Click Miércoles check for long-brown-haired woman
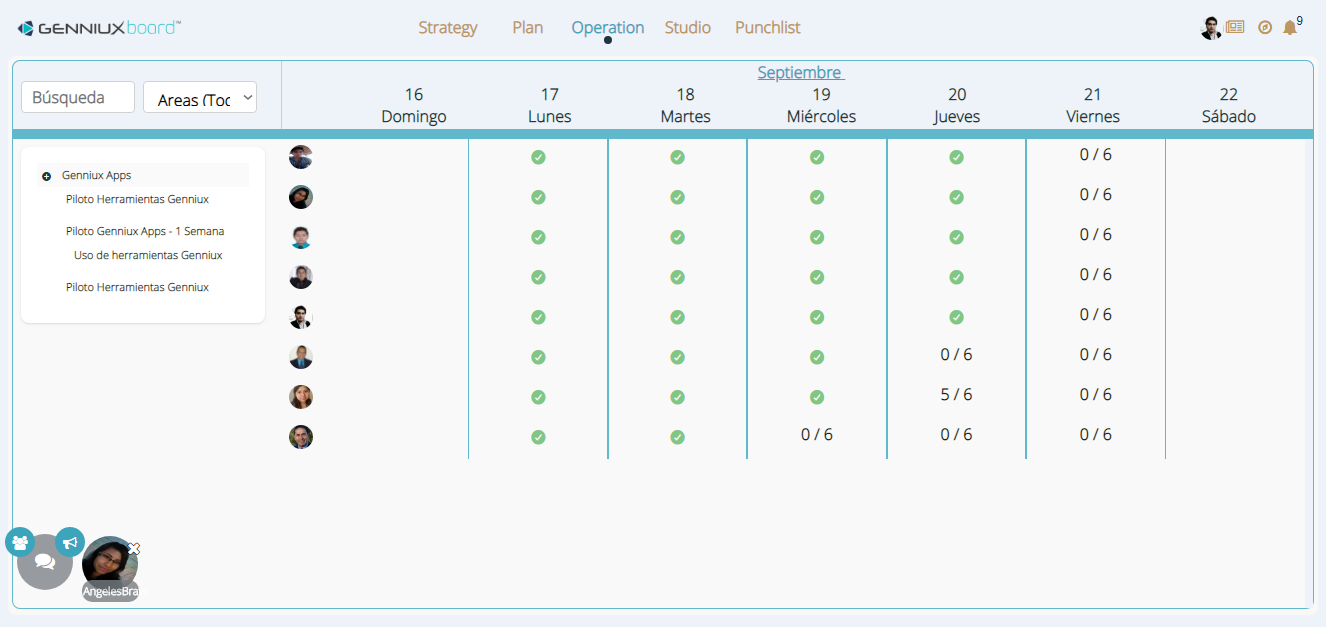The height and width of the screenshot is (627, 1326). (x=817, y=397)
